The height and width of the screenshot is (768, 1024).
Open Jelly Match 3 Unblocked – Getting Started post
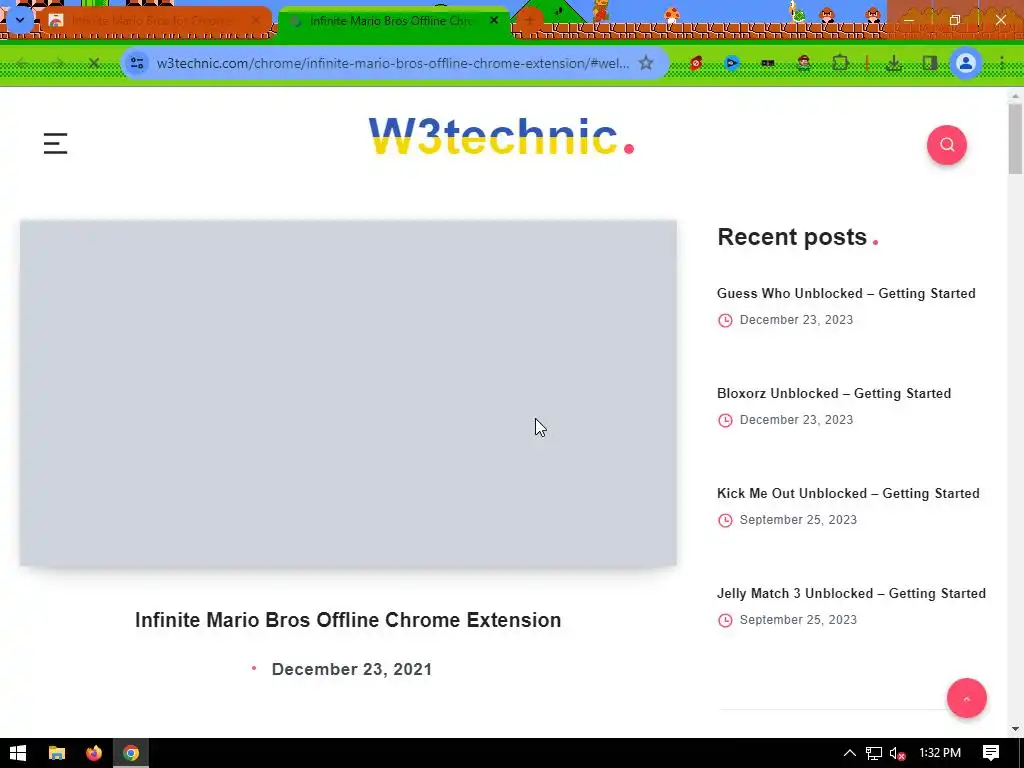(x=852, y=593)
